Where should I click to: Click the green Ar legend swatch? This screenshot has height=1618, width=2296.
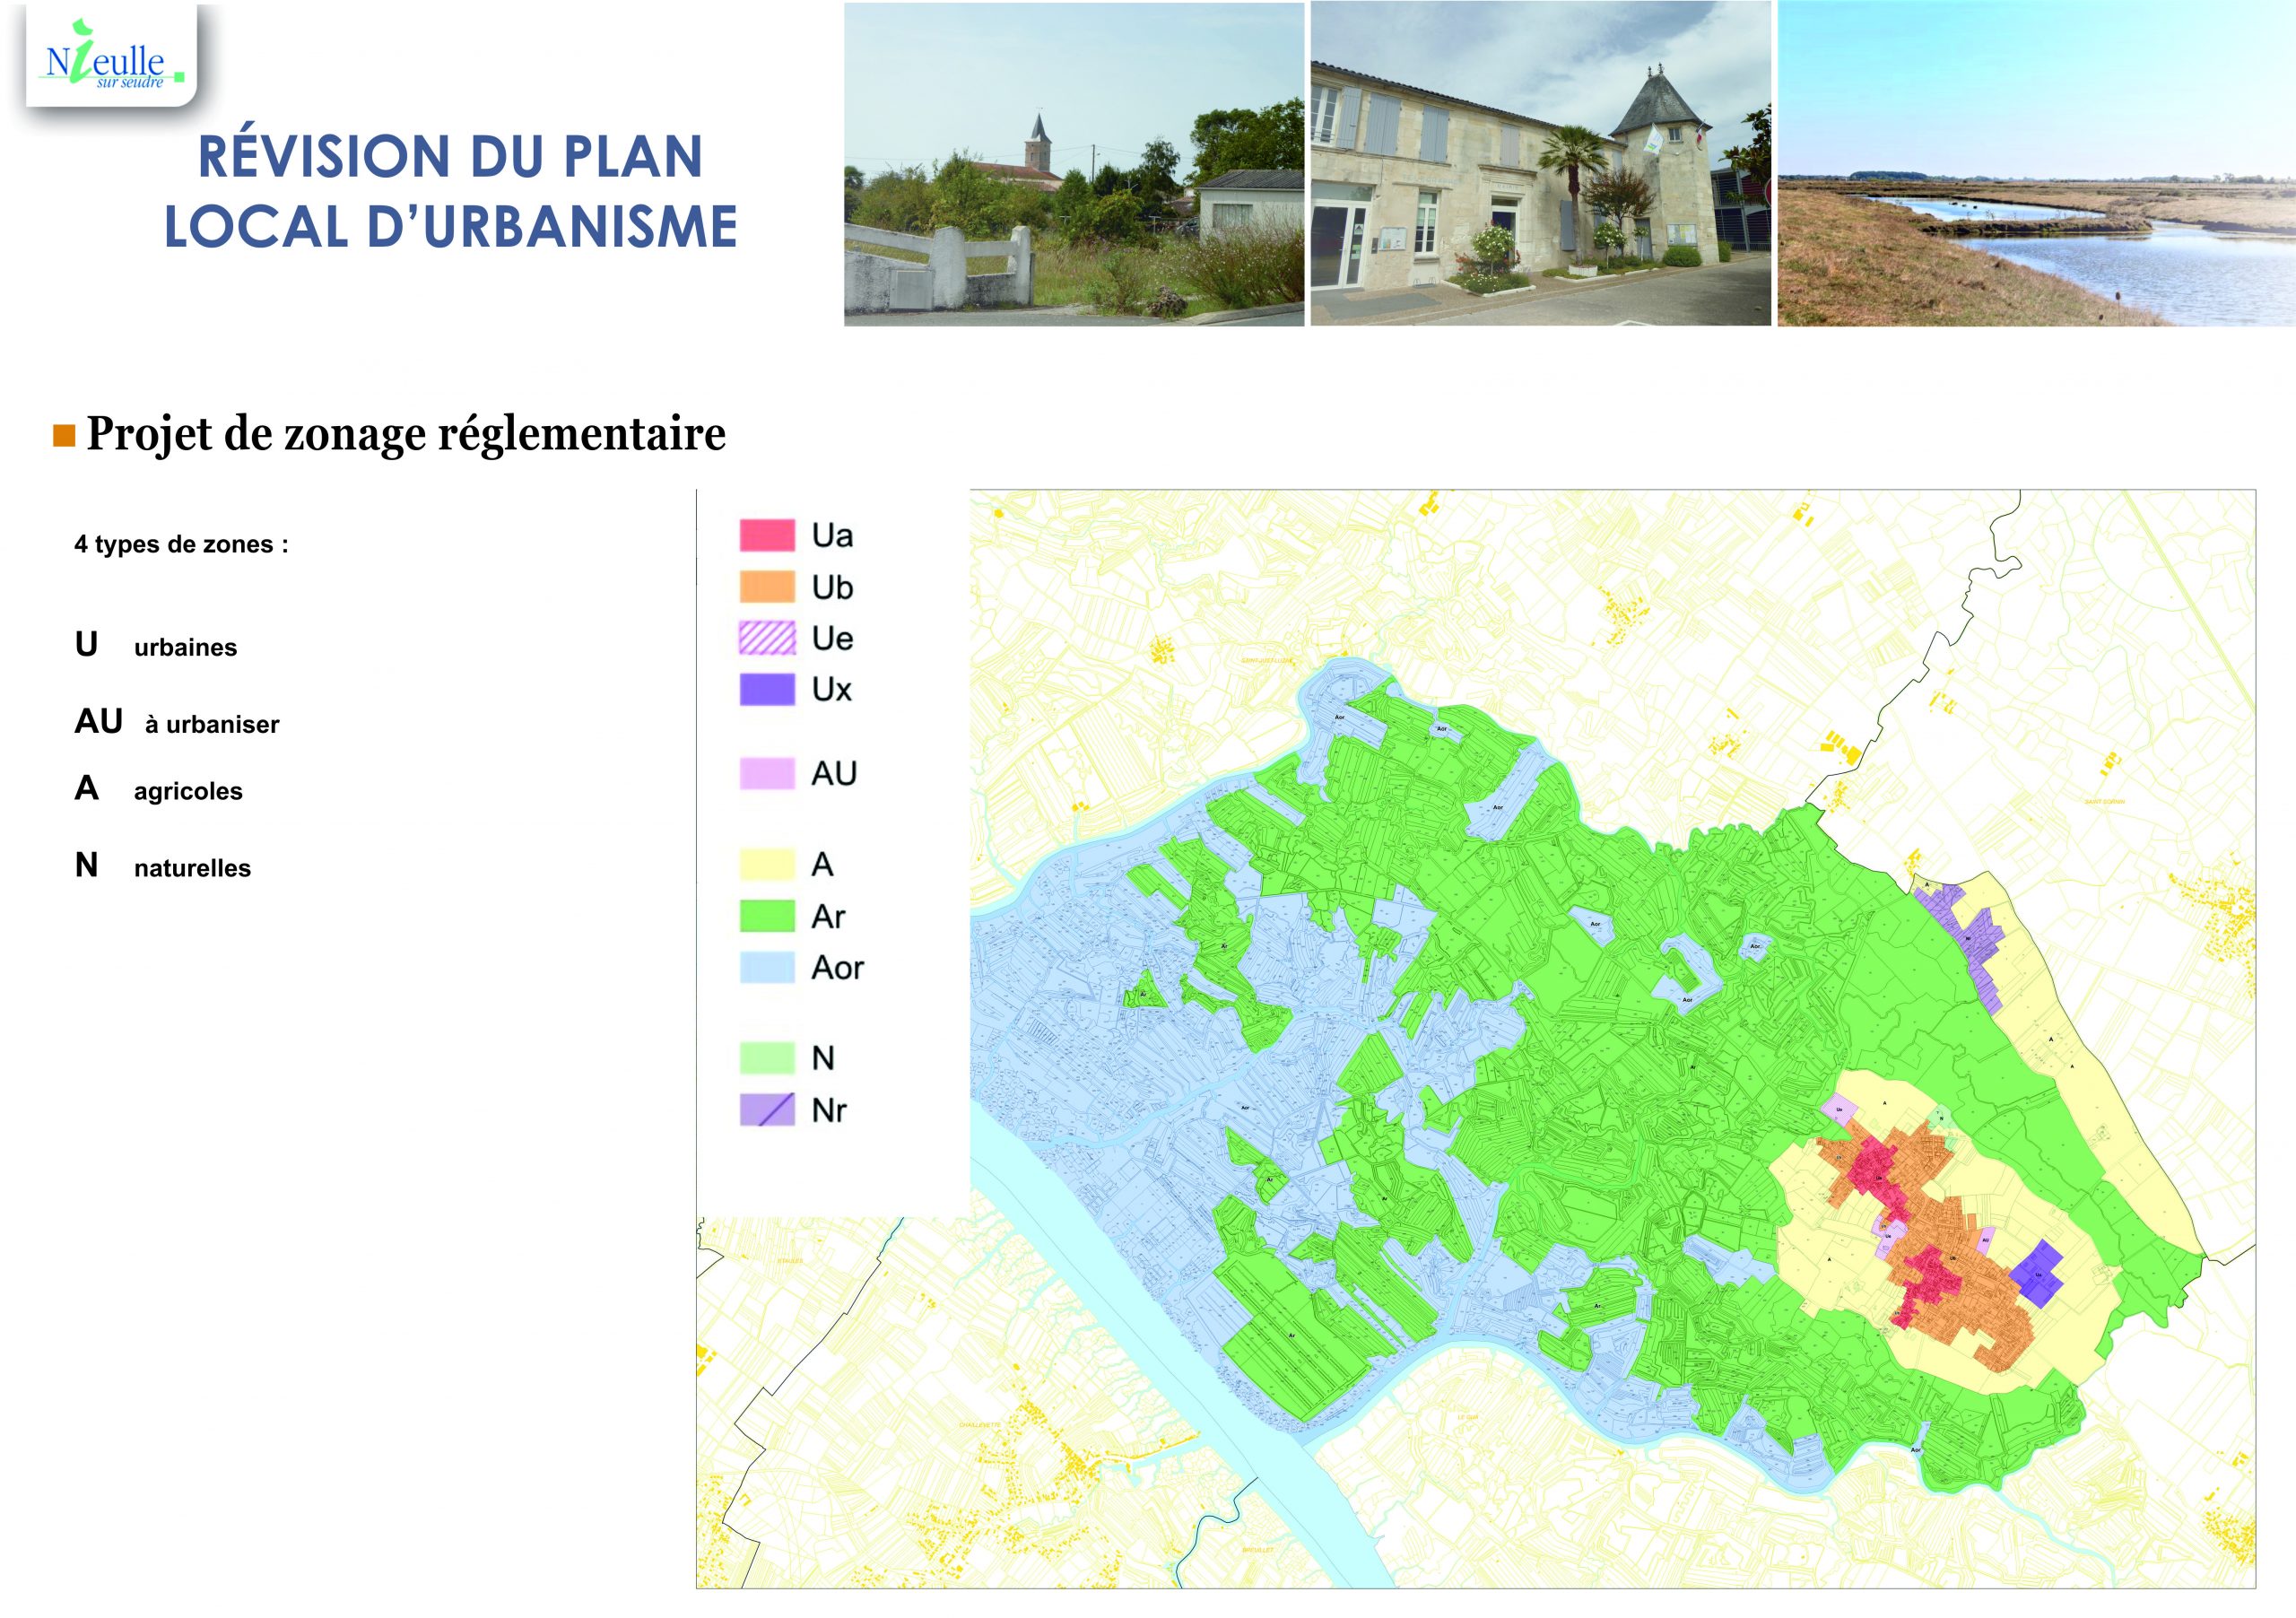[767, 916]
